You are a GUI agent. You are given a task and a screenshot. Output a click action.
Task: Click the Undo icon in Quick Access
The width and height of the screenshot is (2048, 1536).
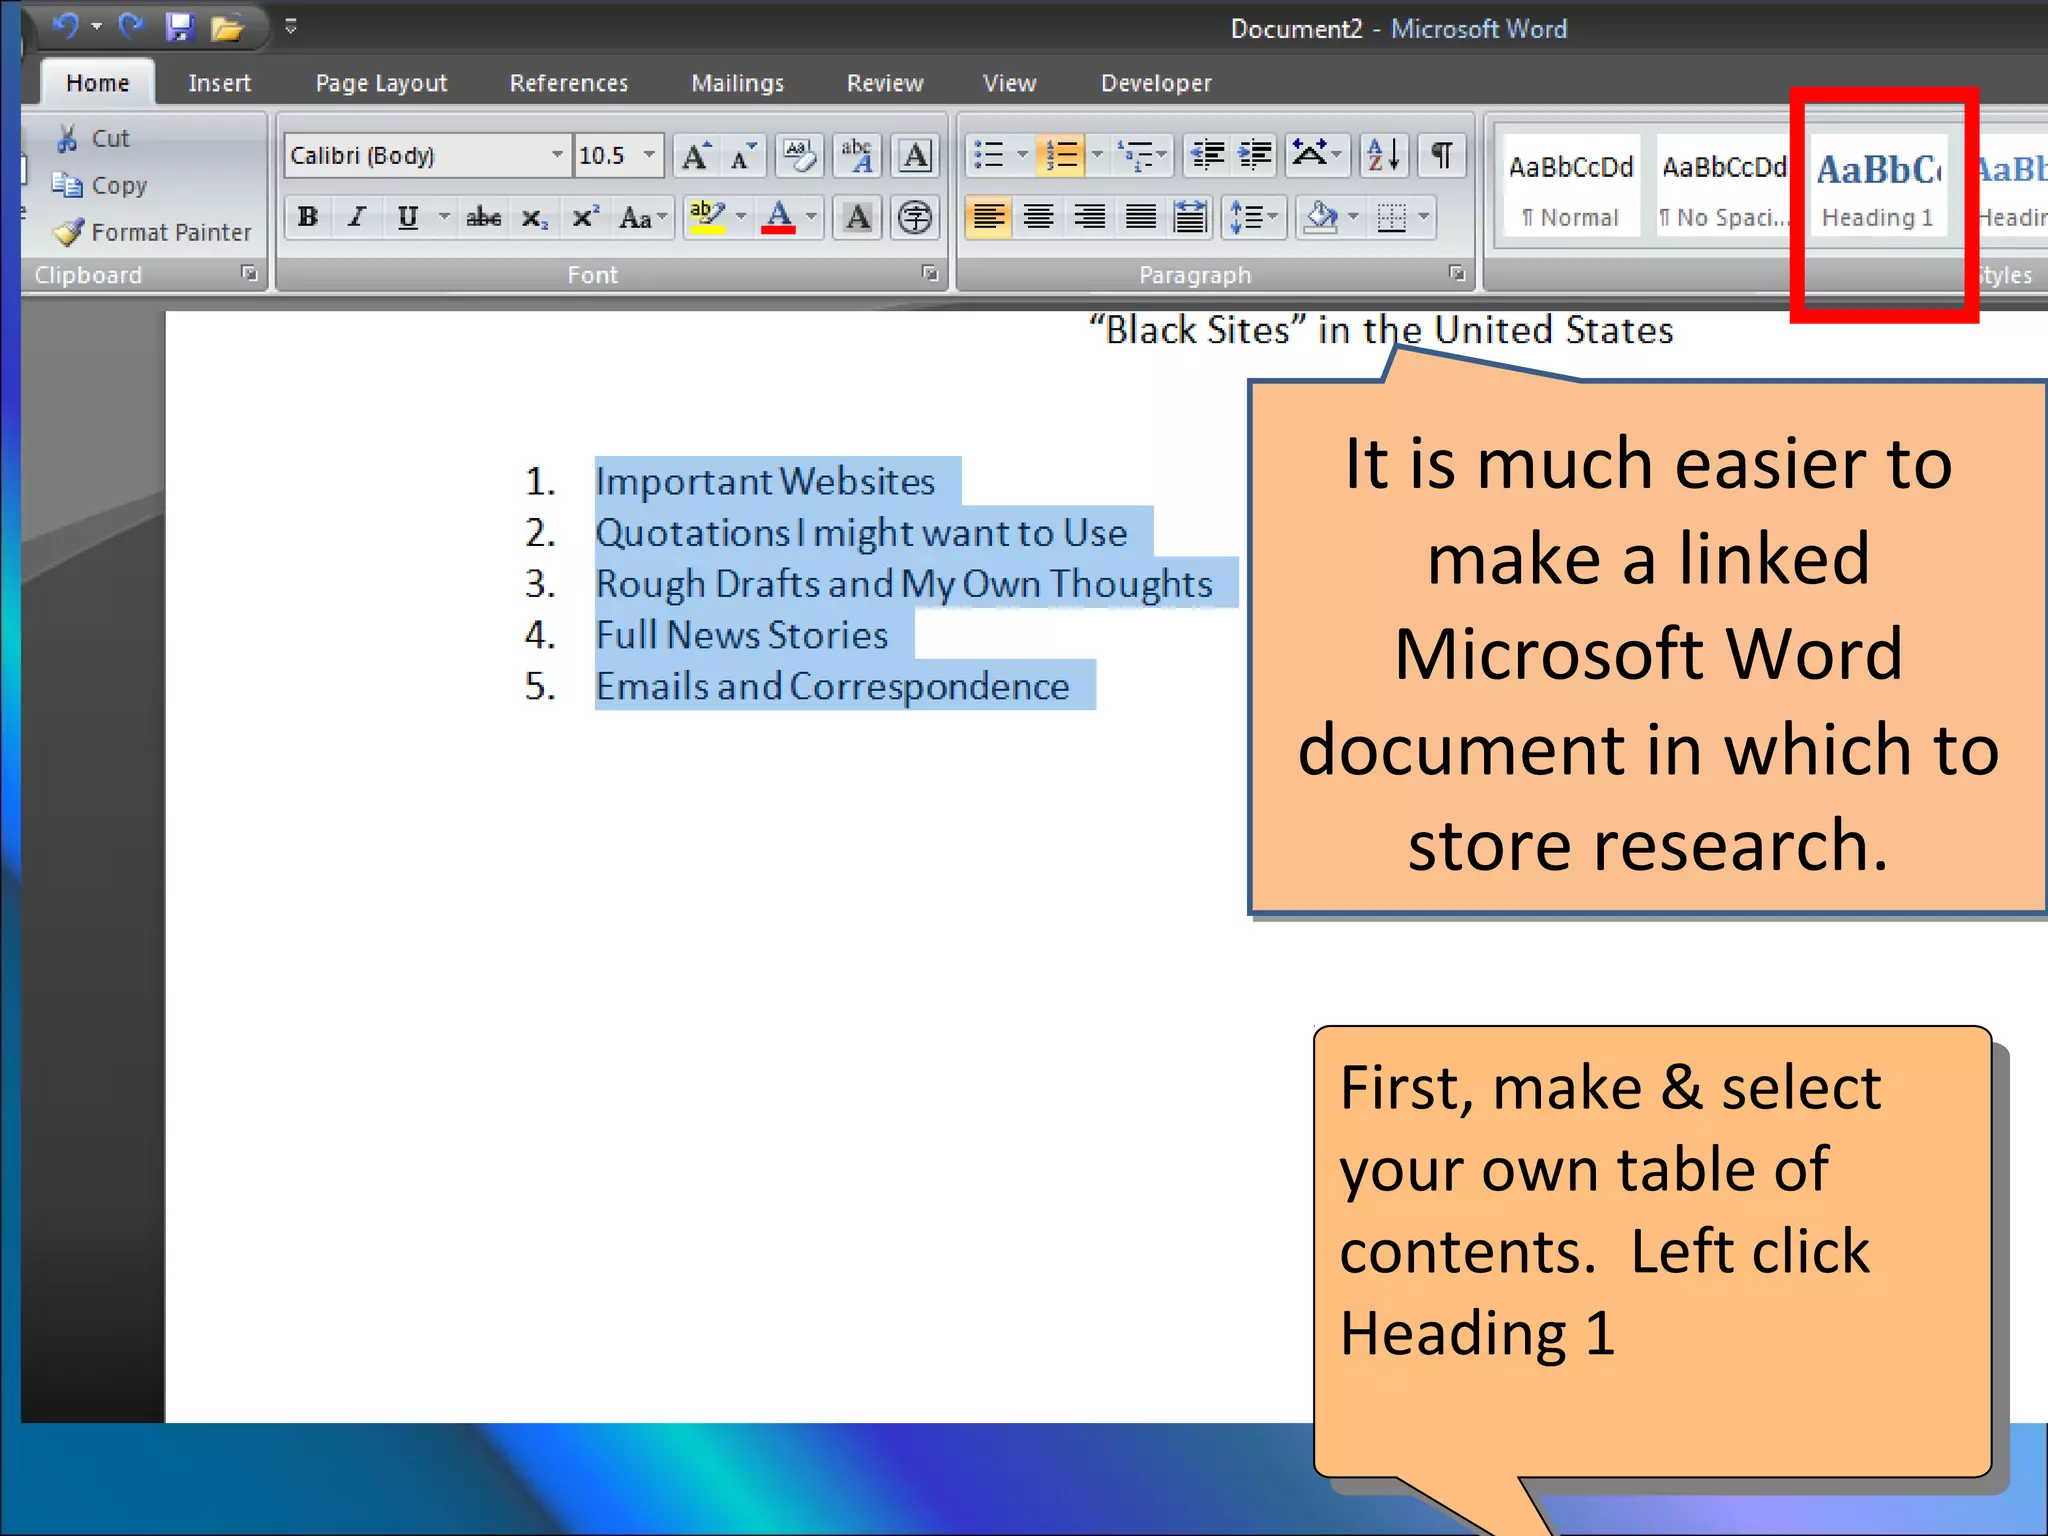click(66, 26)
